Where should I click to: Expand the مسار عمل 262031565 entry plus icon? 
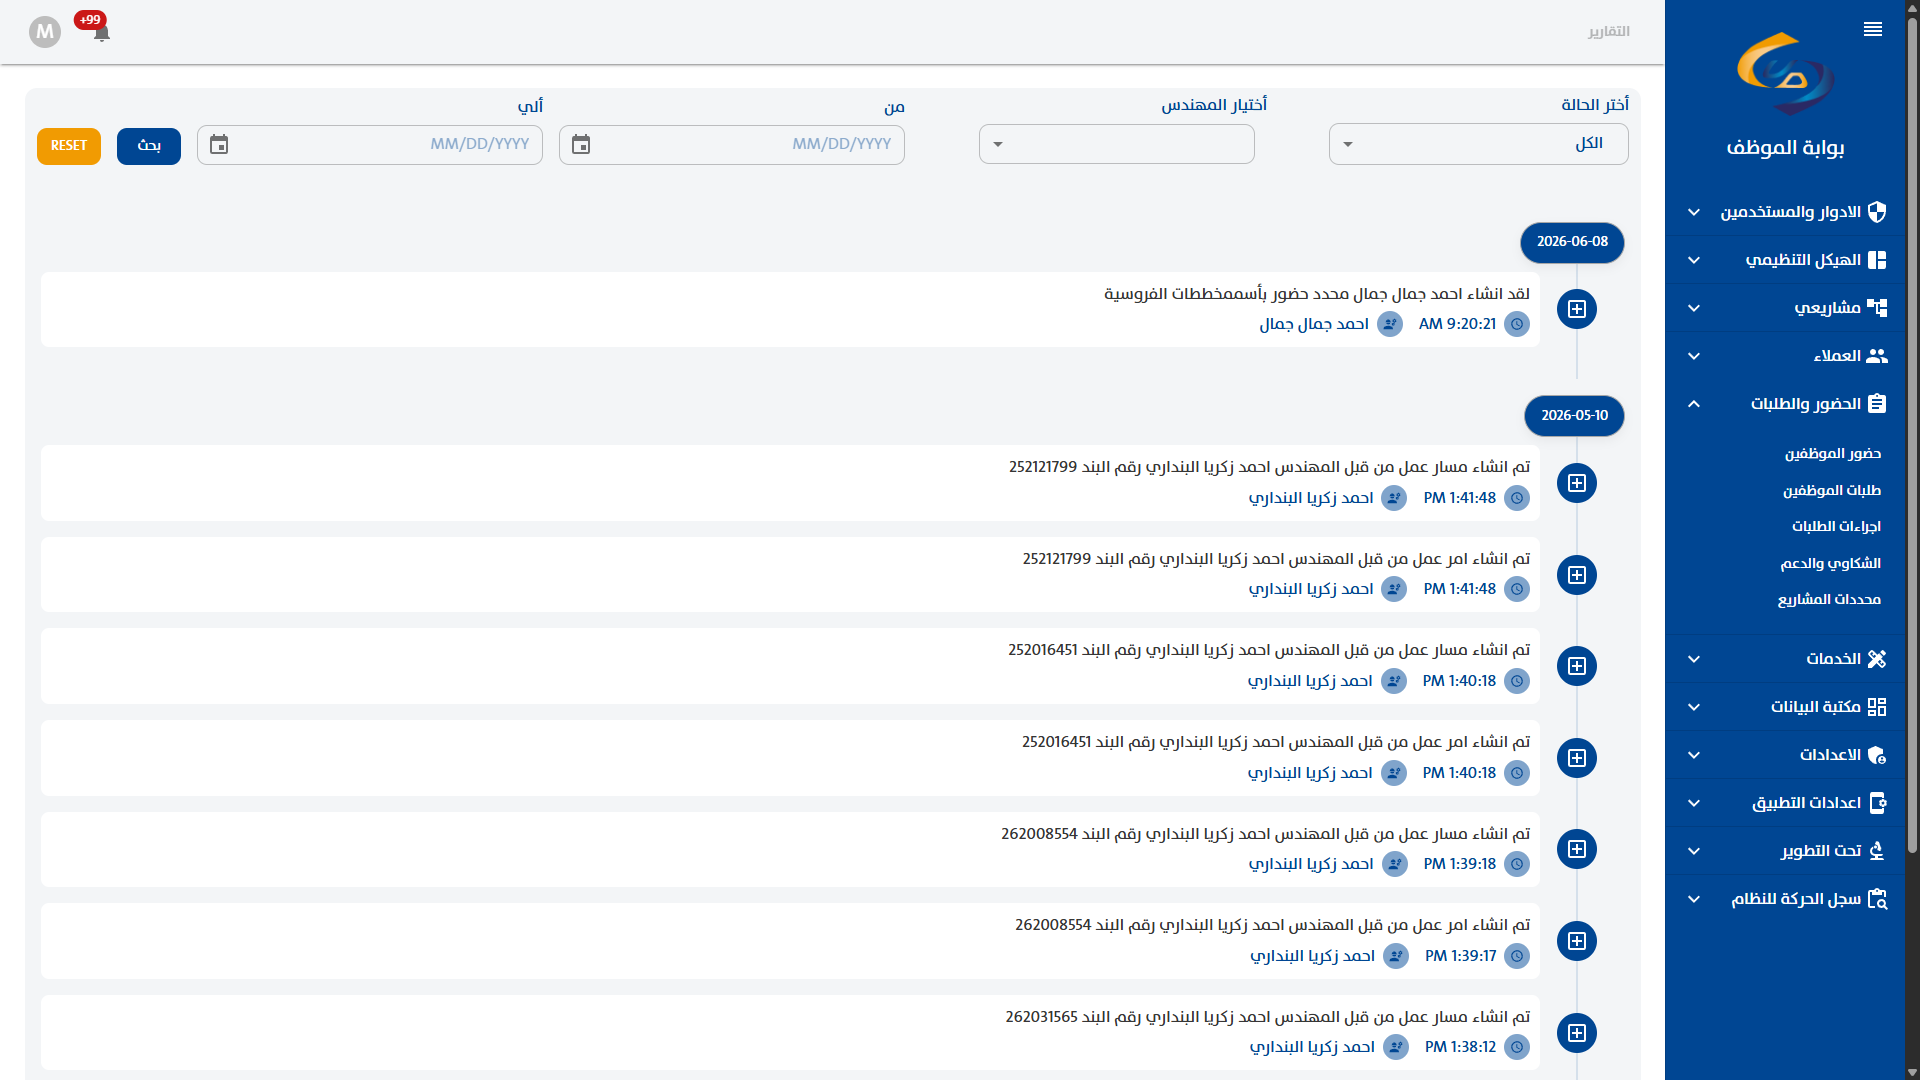pyautogui.click(x=1577, y=1033)
